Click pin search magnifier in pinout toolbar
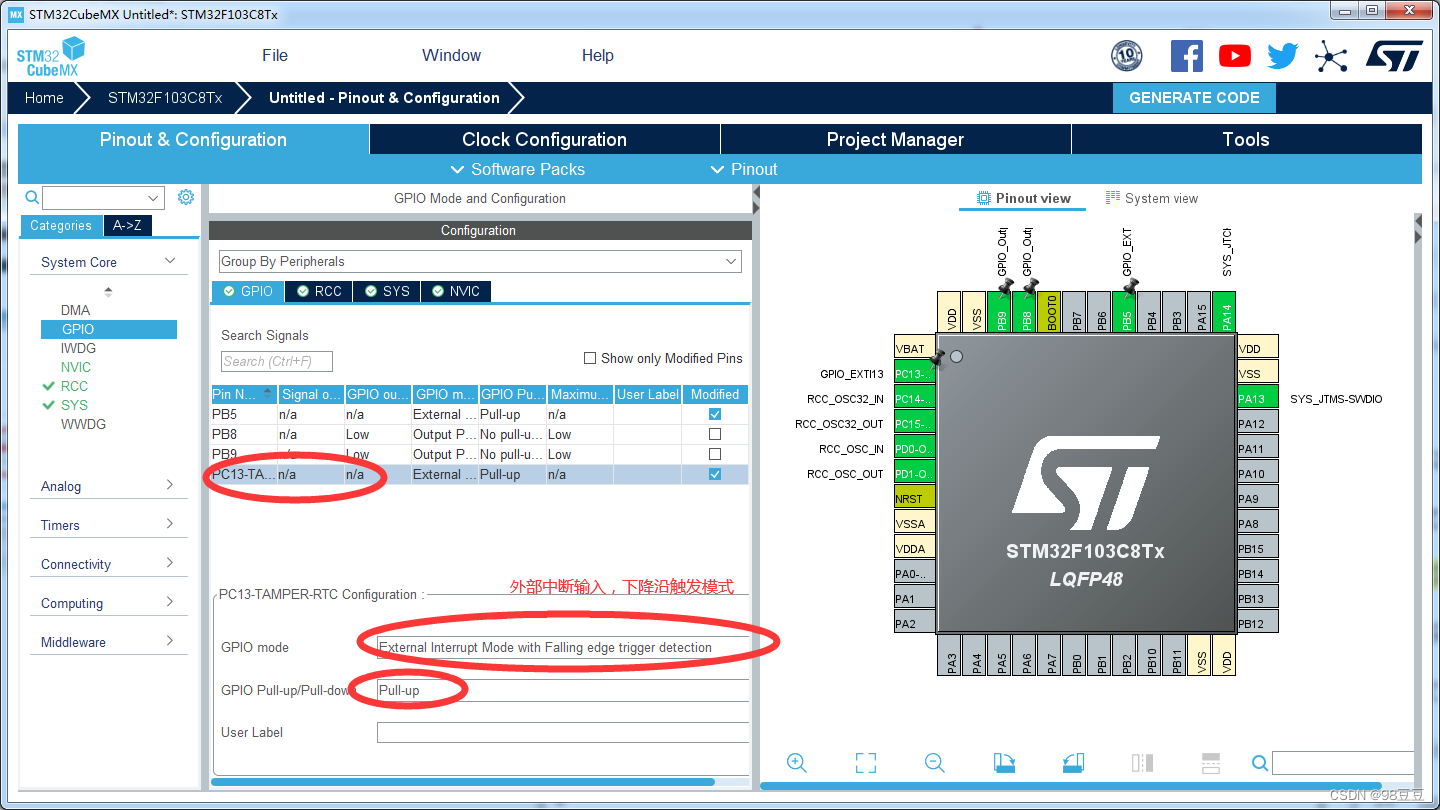1440x810 pixels. tap(1260, 764)
